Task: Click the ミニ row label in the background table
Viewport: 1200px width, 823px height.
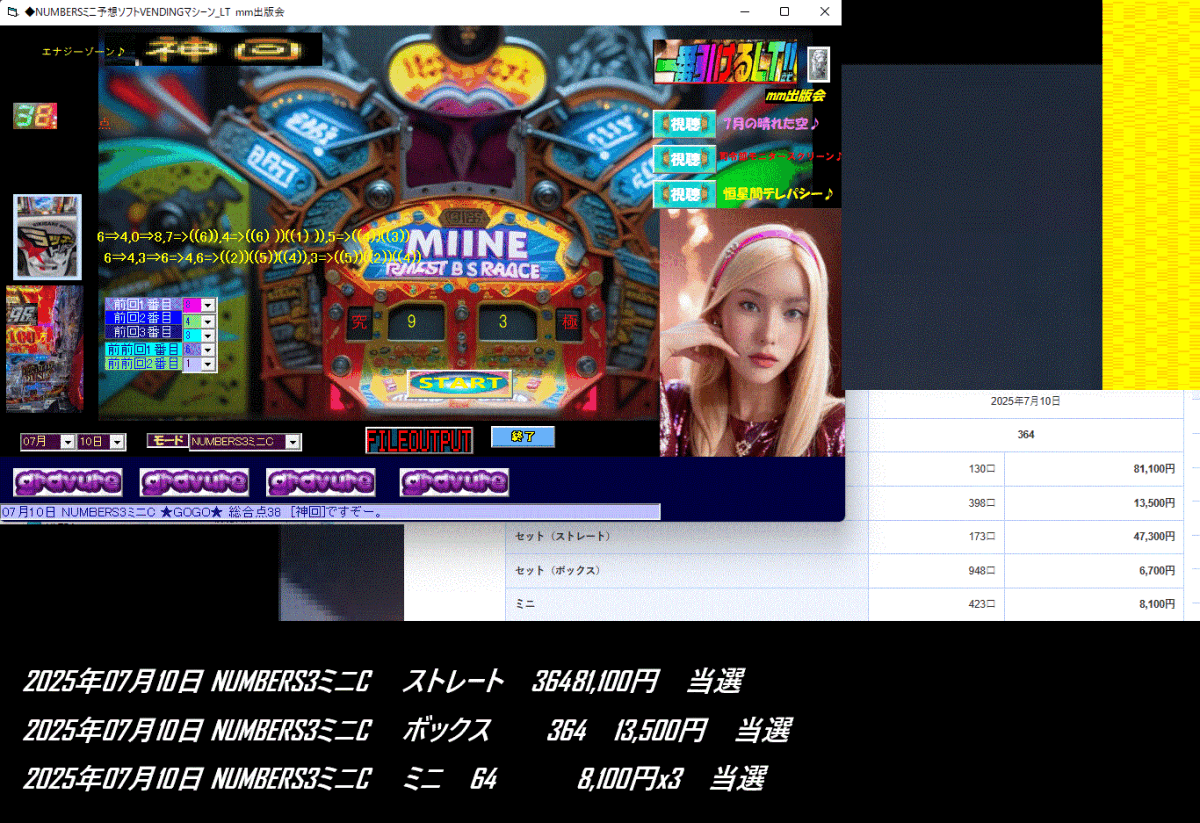Action: coord(525,604)
